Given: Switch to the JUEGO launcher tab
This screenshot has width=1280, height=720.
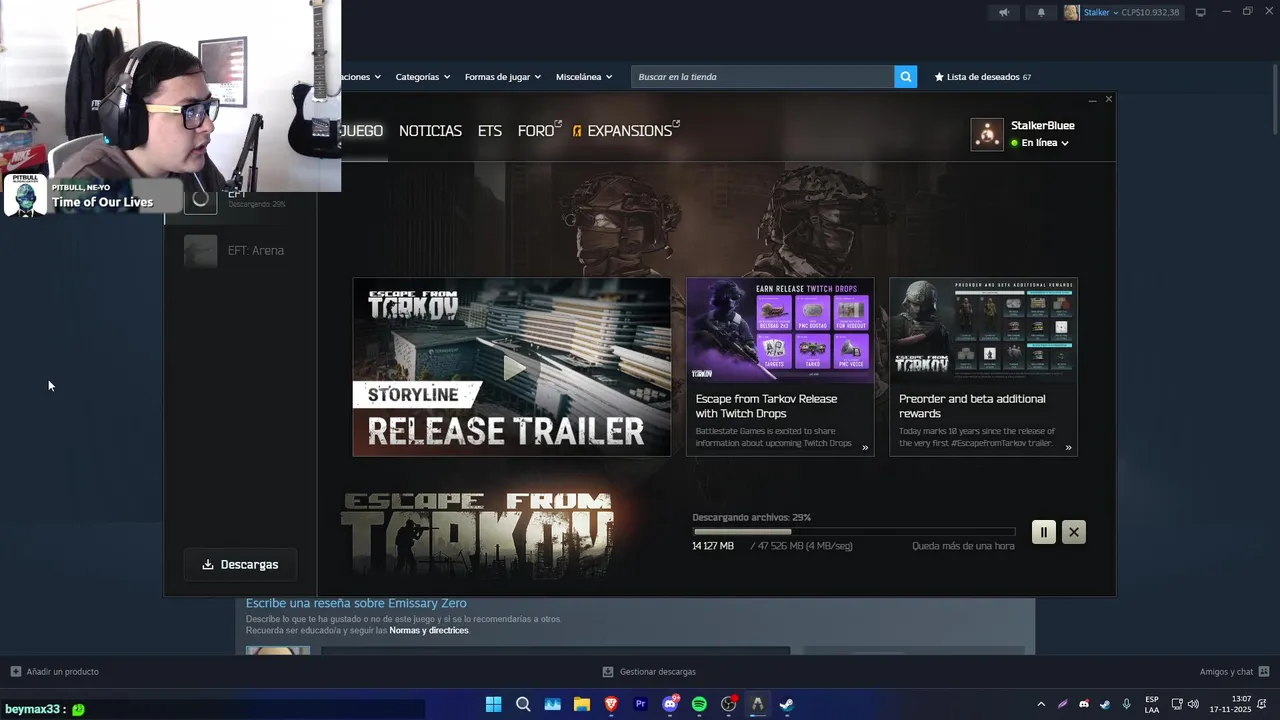Looking at the screenshot, I should tap(362, 131).
